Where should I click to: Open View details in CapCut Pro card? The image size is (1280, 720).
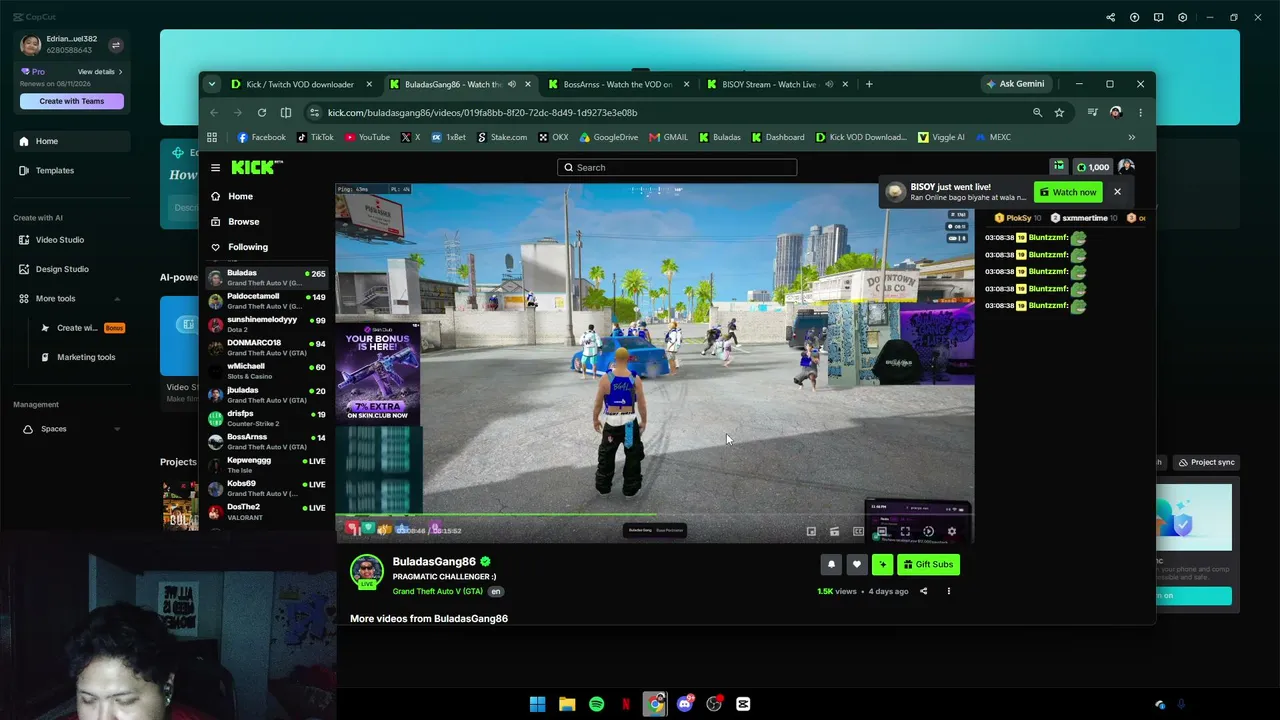click(x=100, y=72)
